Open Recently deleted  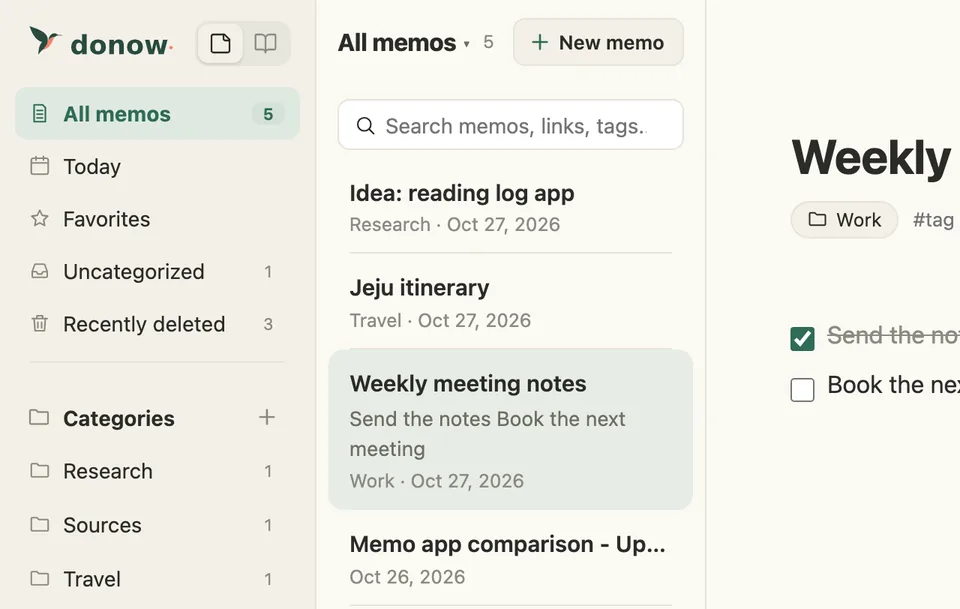click(x=157, y=324)
